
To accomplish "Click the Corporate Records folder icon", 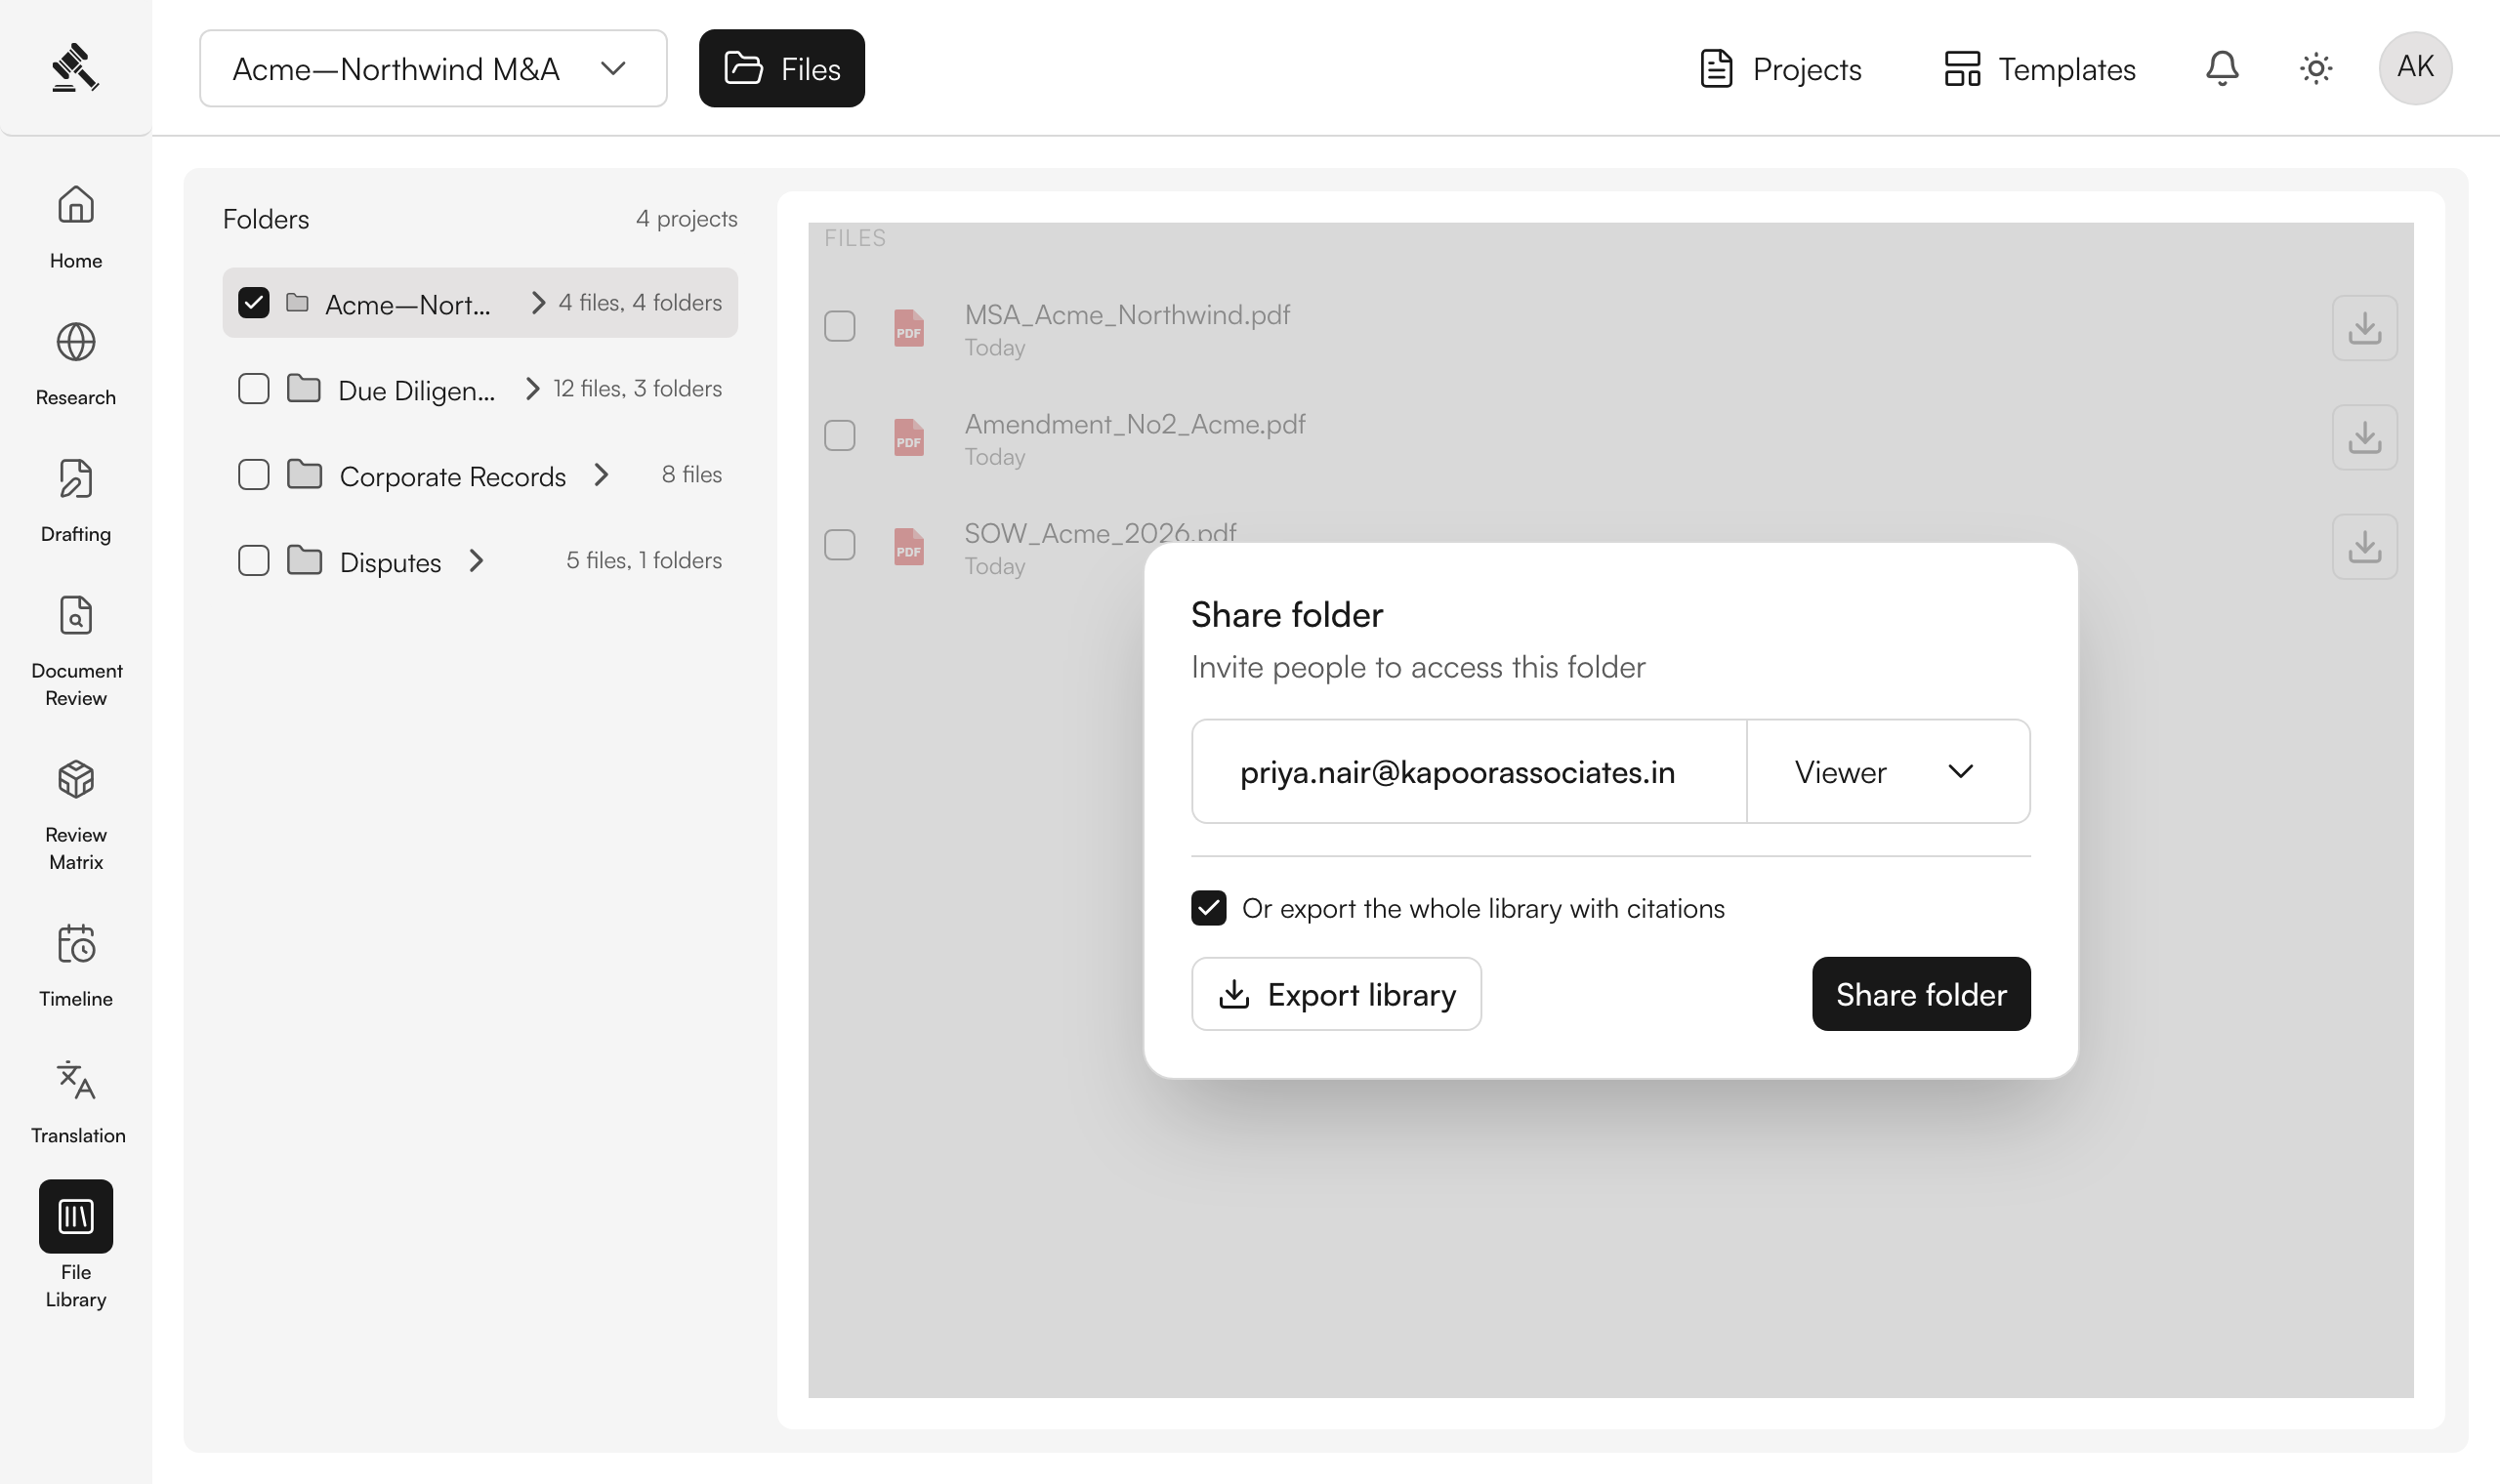I will pyautogui.click(x=304, y=474).
